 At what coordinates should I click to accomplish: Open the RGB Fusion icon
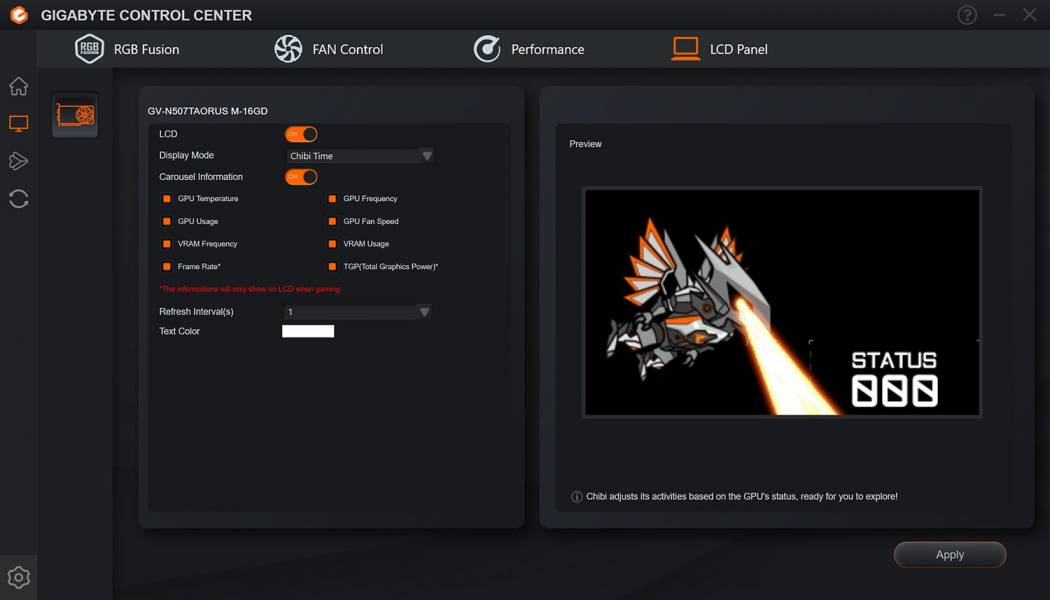89,49
